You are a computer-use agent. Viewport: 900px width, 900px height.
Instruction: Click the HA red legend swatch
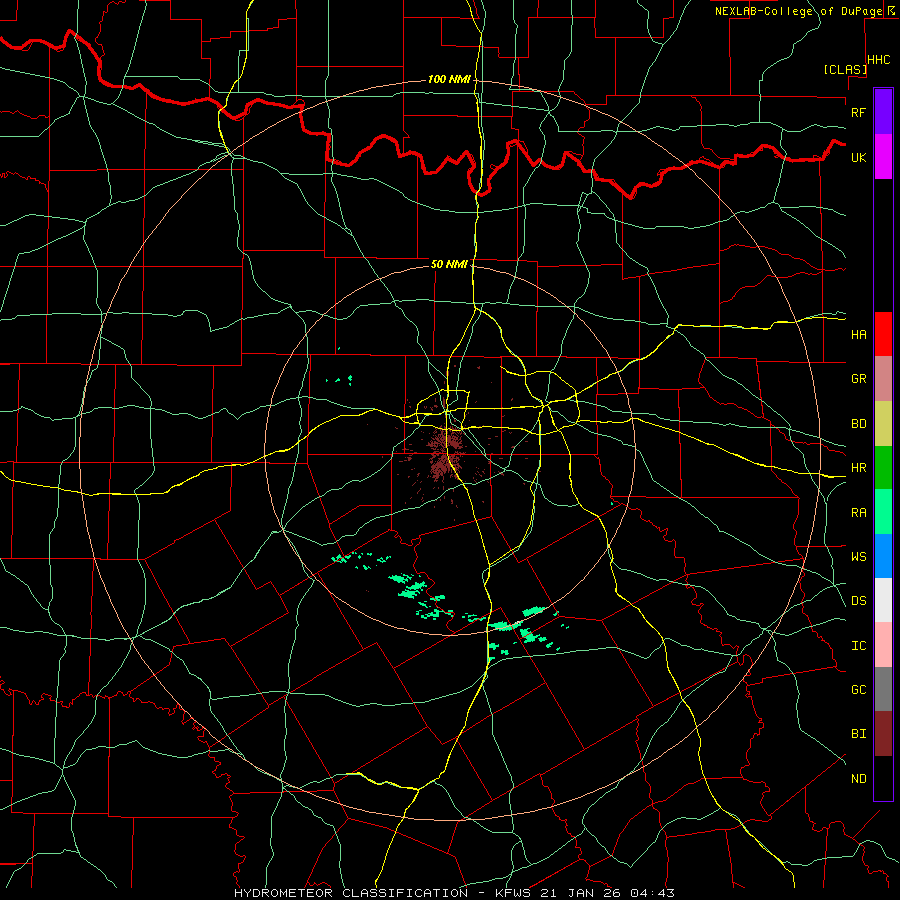pyautogui.click(x=883, y=334)
